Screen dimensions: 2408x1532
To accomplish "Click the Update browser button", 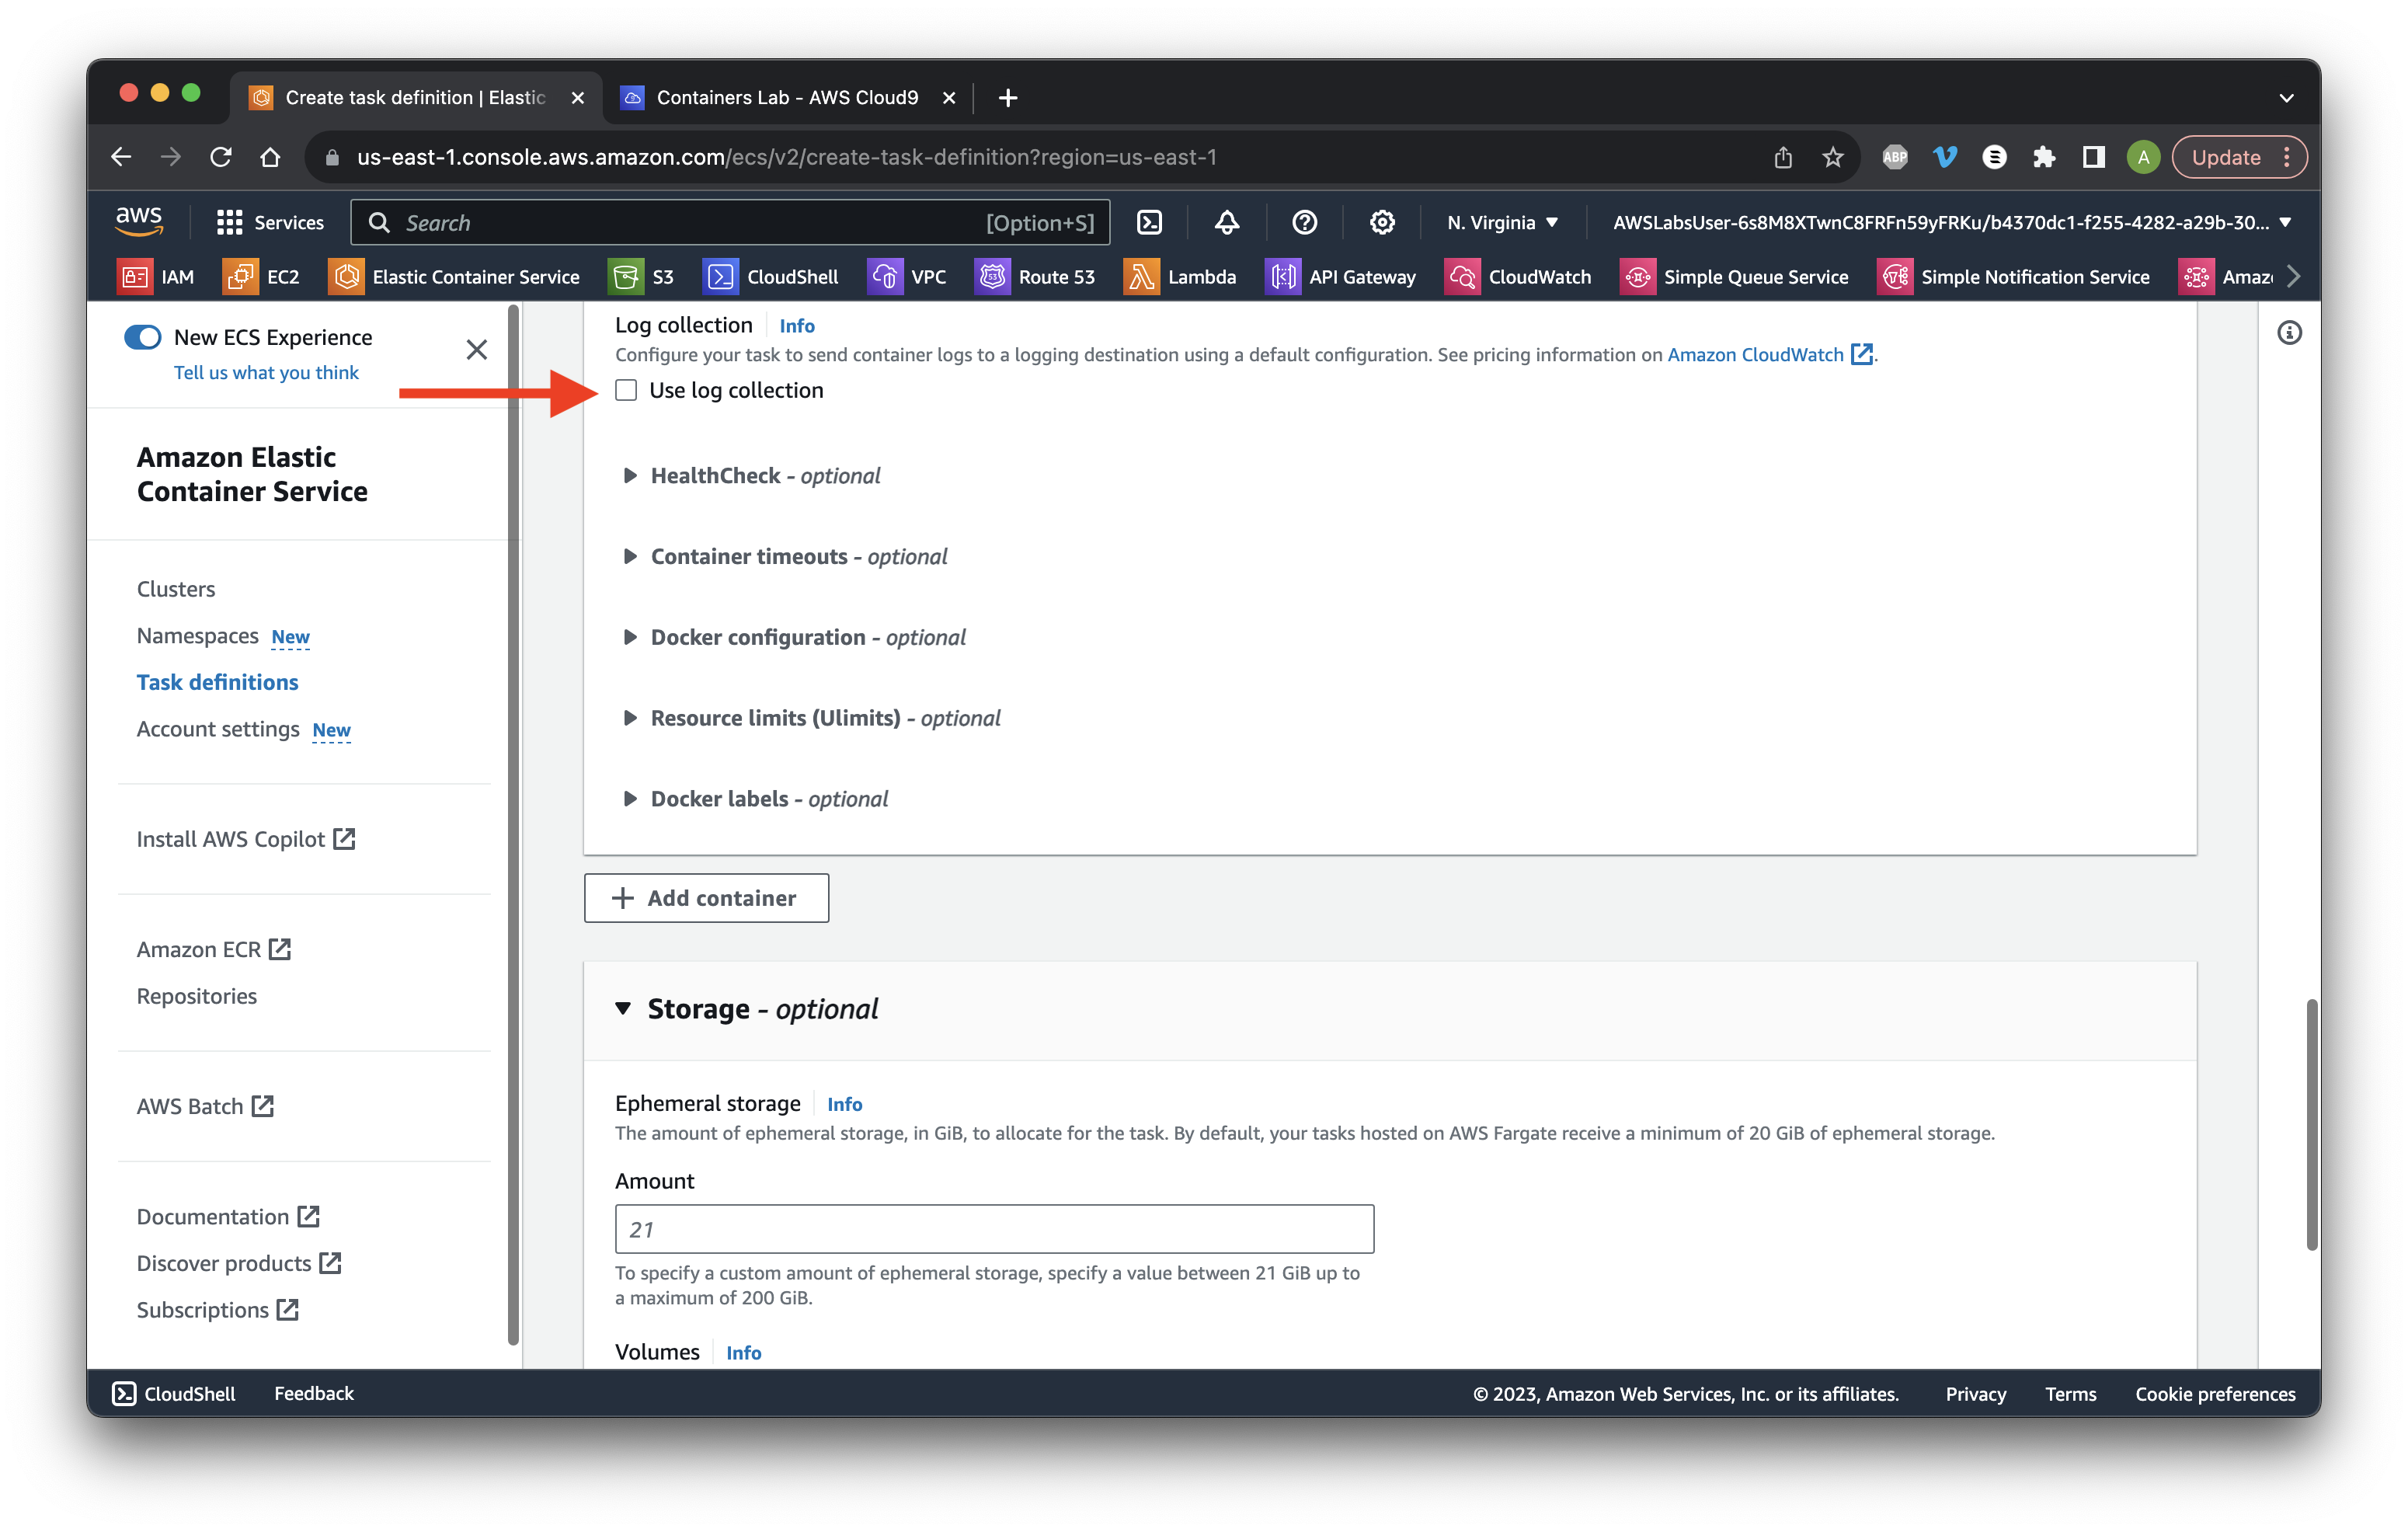I will (2239, 157).
